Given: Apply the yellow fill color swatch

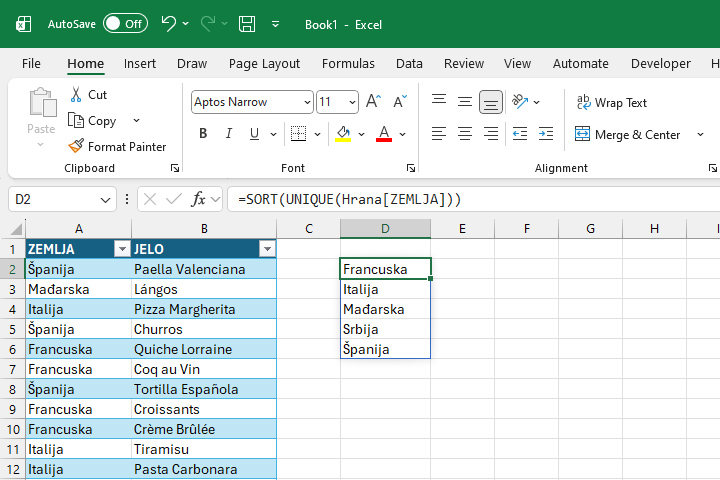Looking at the screenshot, I should pyautogui.click(x=344, y=134).
